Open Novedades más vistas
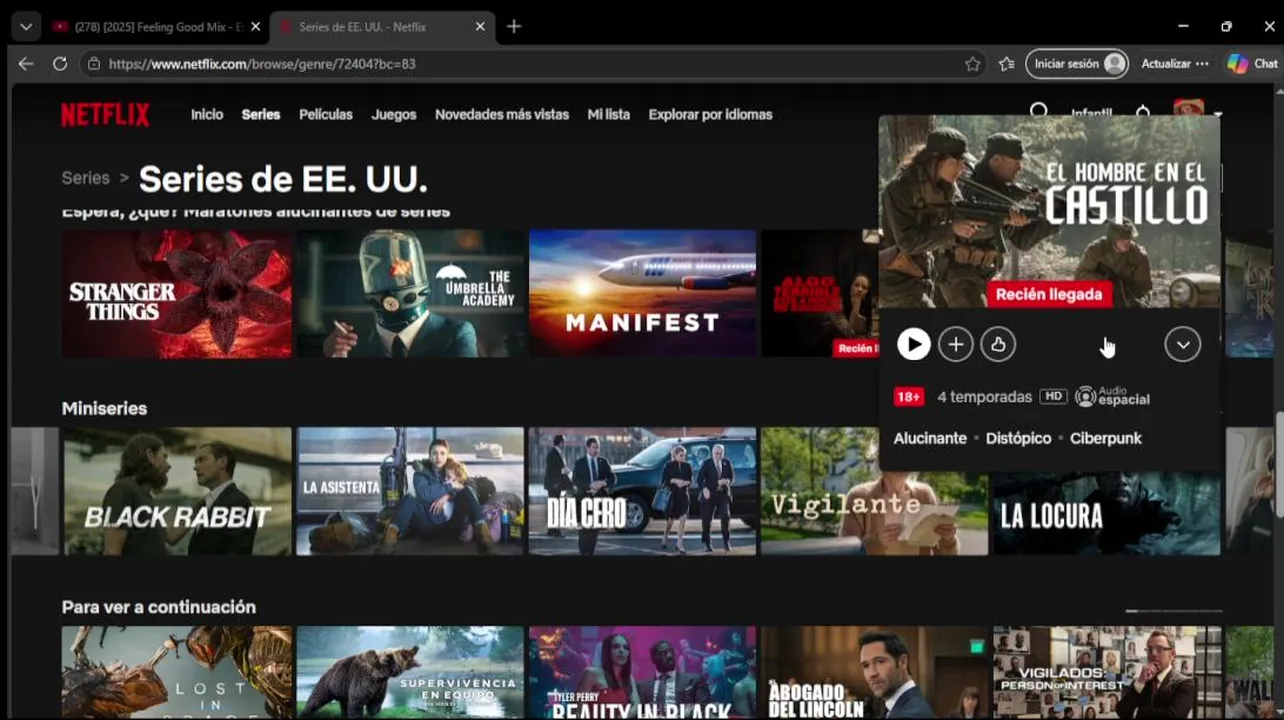Viewport: 1284px width, 720px height. 502,115
